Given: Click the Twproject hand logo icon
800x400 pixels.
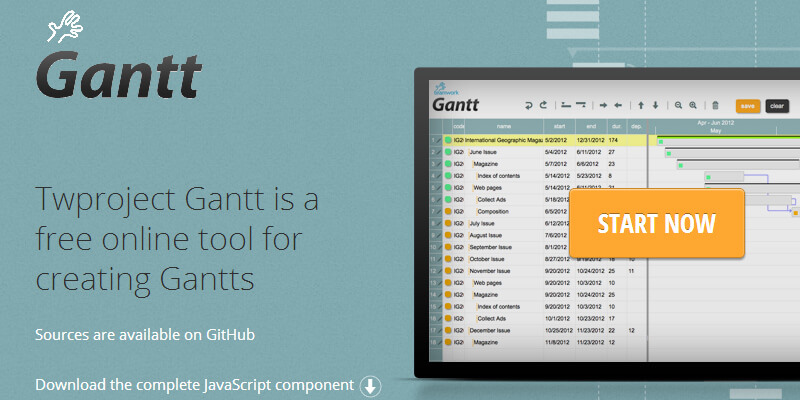Looking at the screenshot, I should pos(65,27).
